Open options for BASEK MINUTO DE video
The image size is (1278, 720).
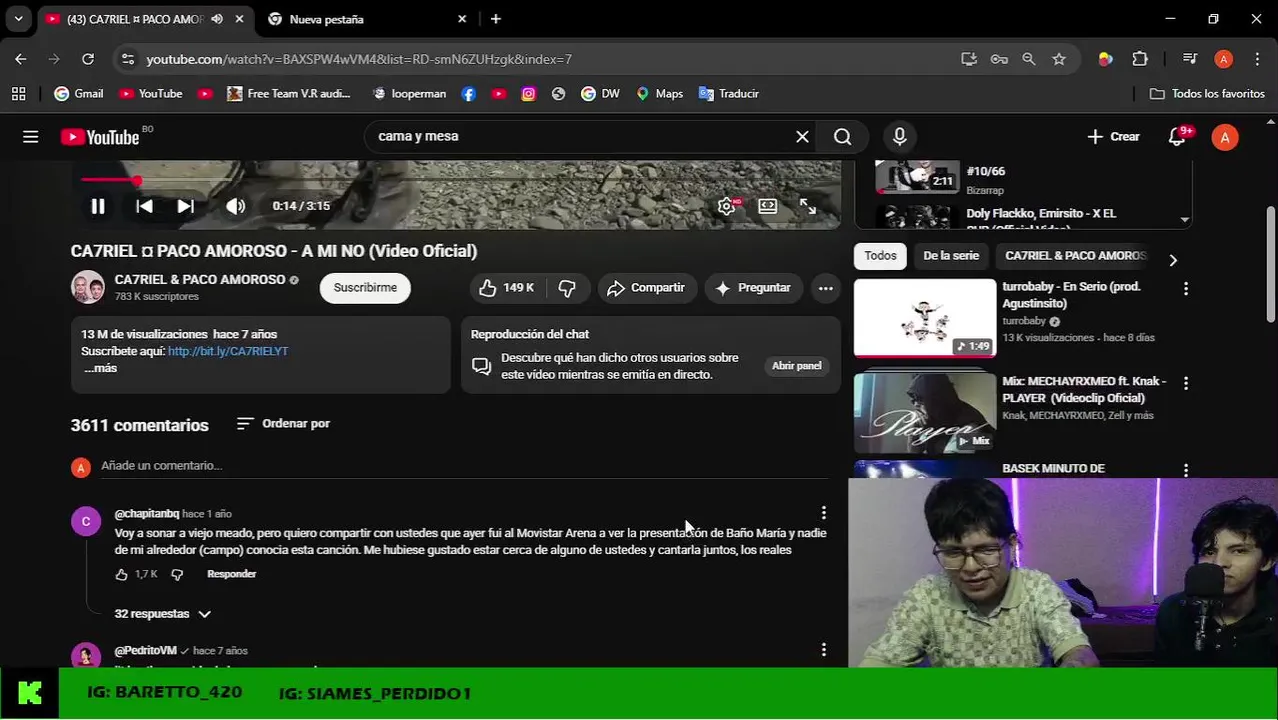(x=1186, y=470)
